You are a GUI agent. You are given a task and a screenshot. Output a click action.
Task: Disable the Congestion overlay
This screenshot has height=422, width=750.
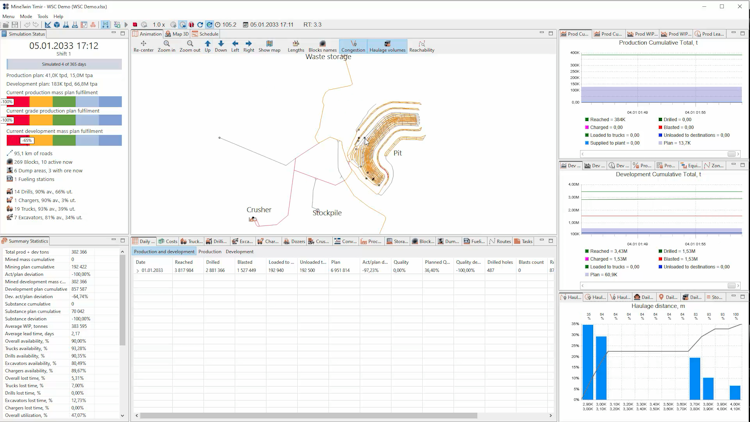353,46
